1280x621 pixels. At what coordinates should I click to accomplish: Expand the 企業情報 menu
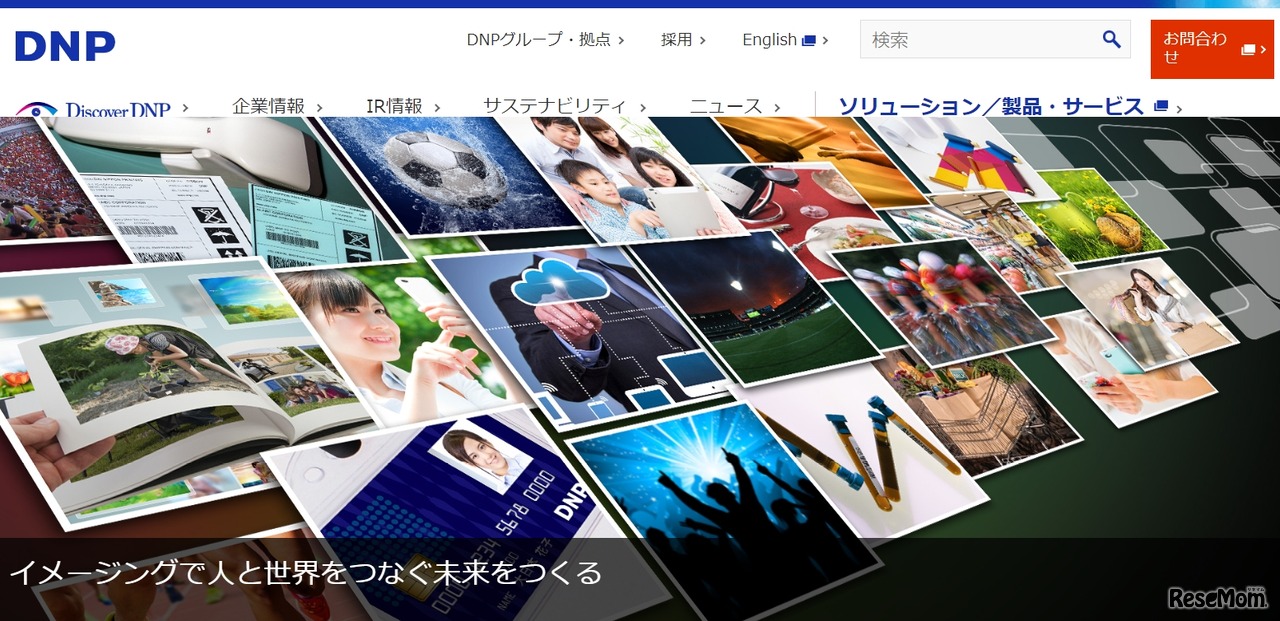pos(277,106)
